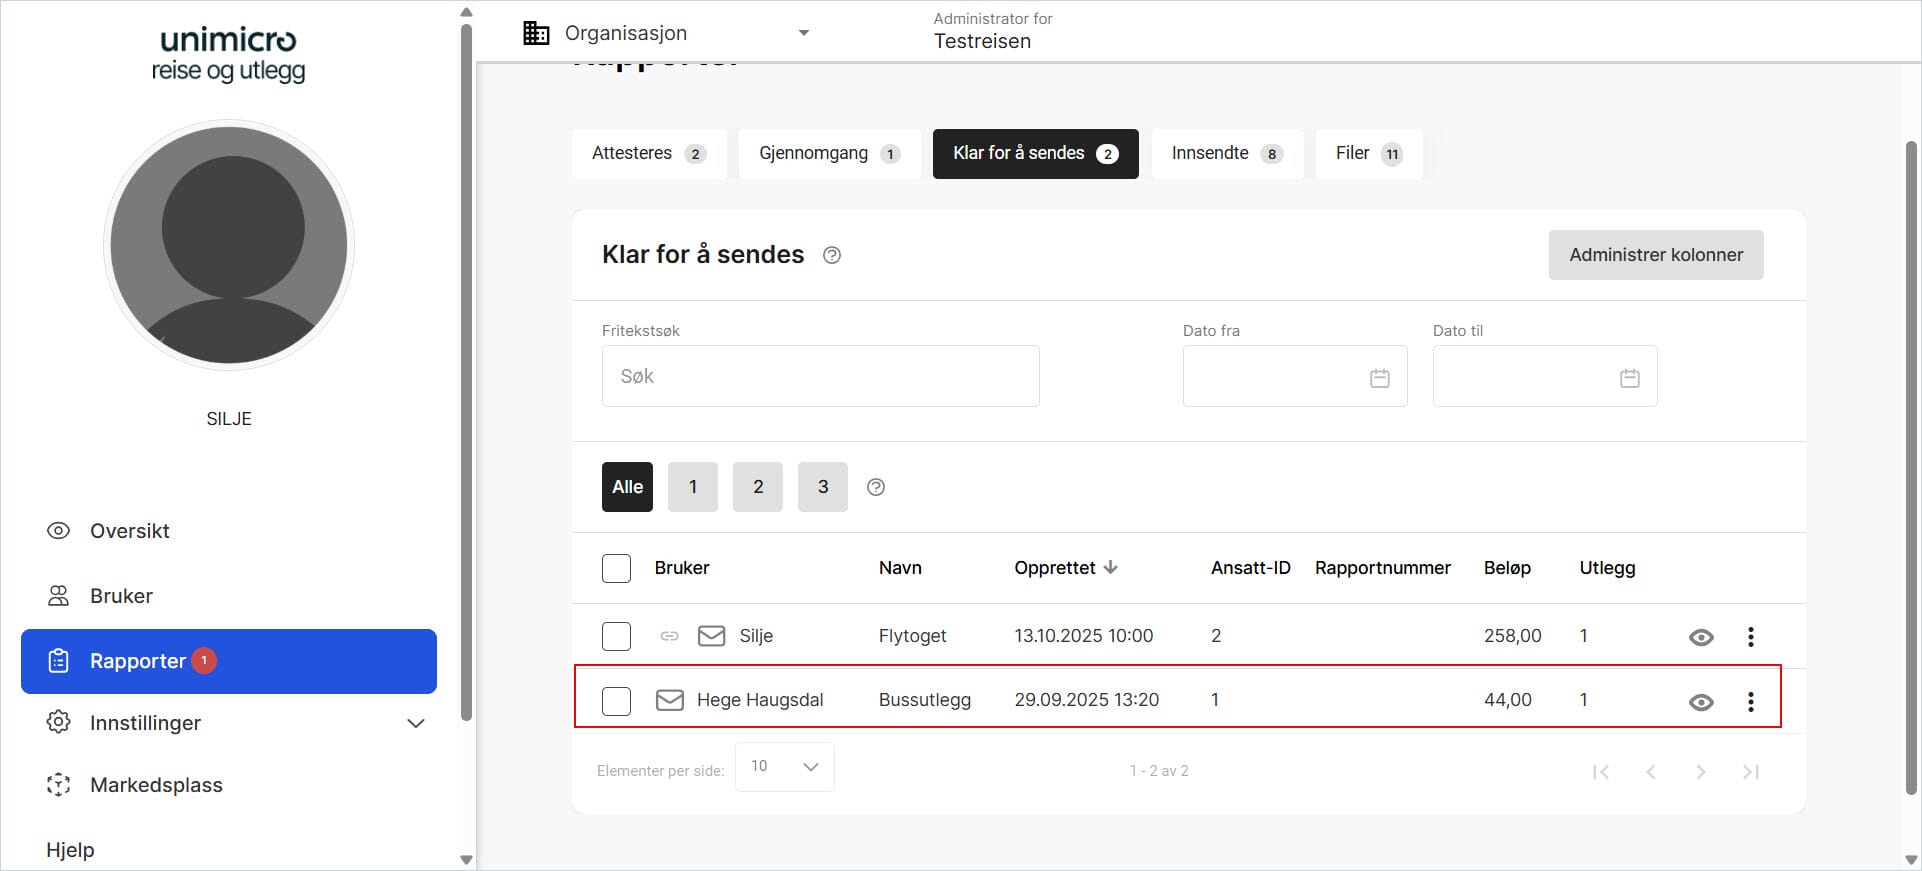Open the Elementer per side dropdown
Viewport: 1922px width, 871px height.
tap(784, 767)
